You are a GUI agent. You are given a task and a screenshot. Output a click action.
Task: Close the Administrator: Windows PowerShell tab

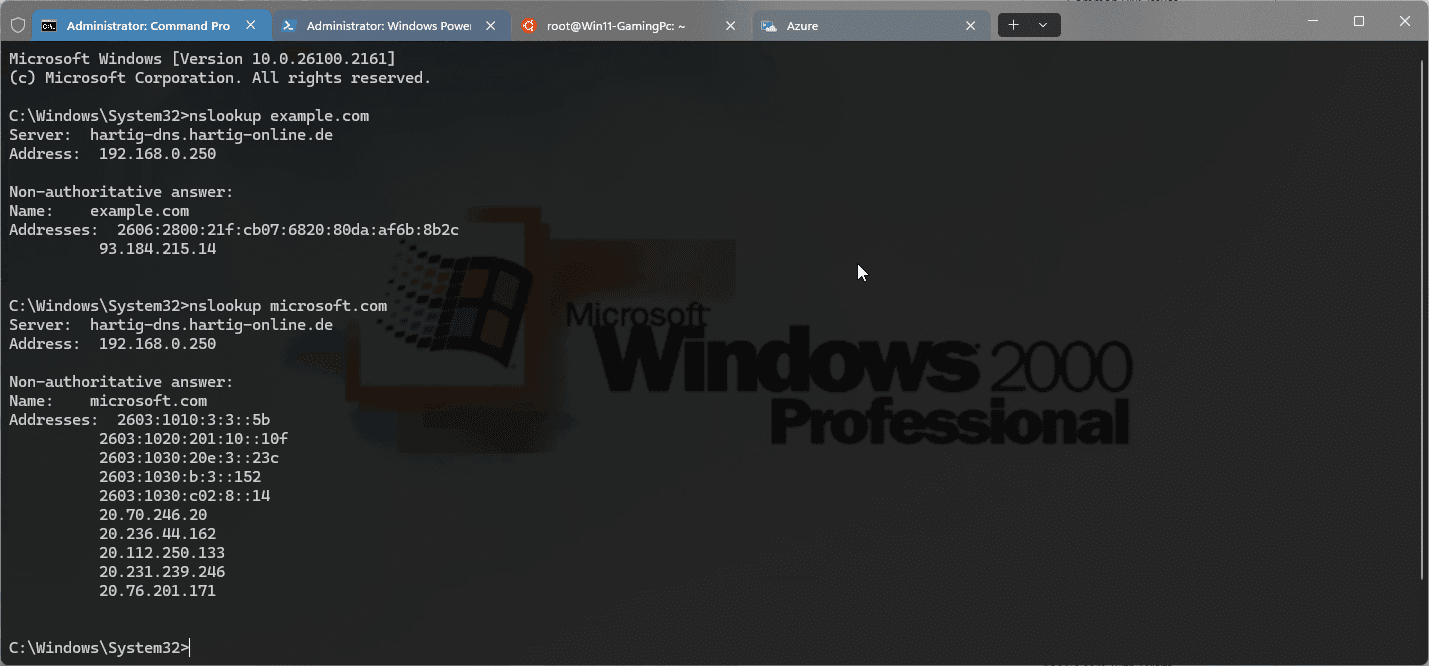[489, 25]
